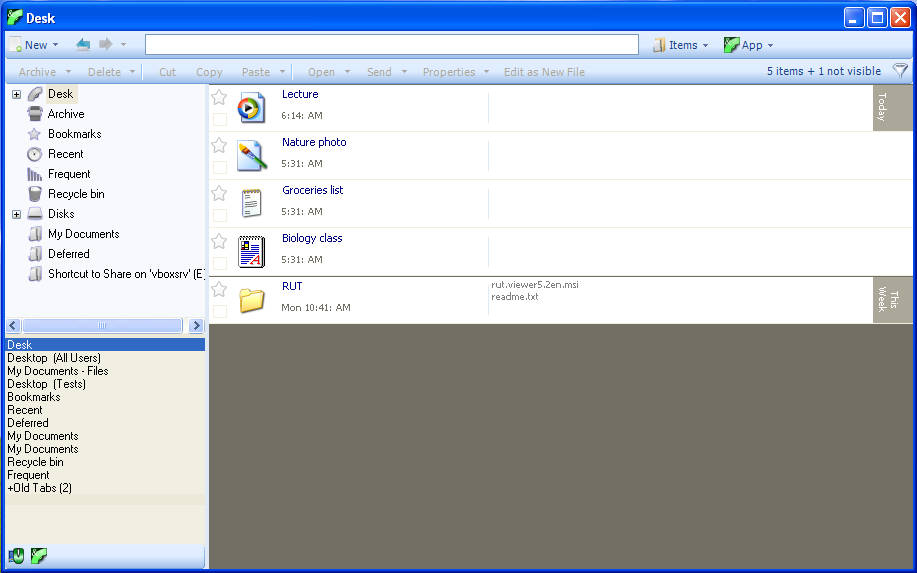The width and height of the screenshot is (917, 573).
Task: Open the navigation history dropdown arrow
Action: pos(123,44)
